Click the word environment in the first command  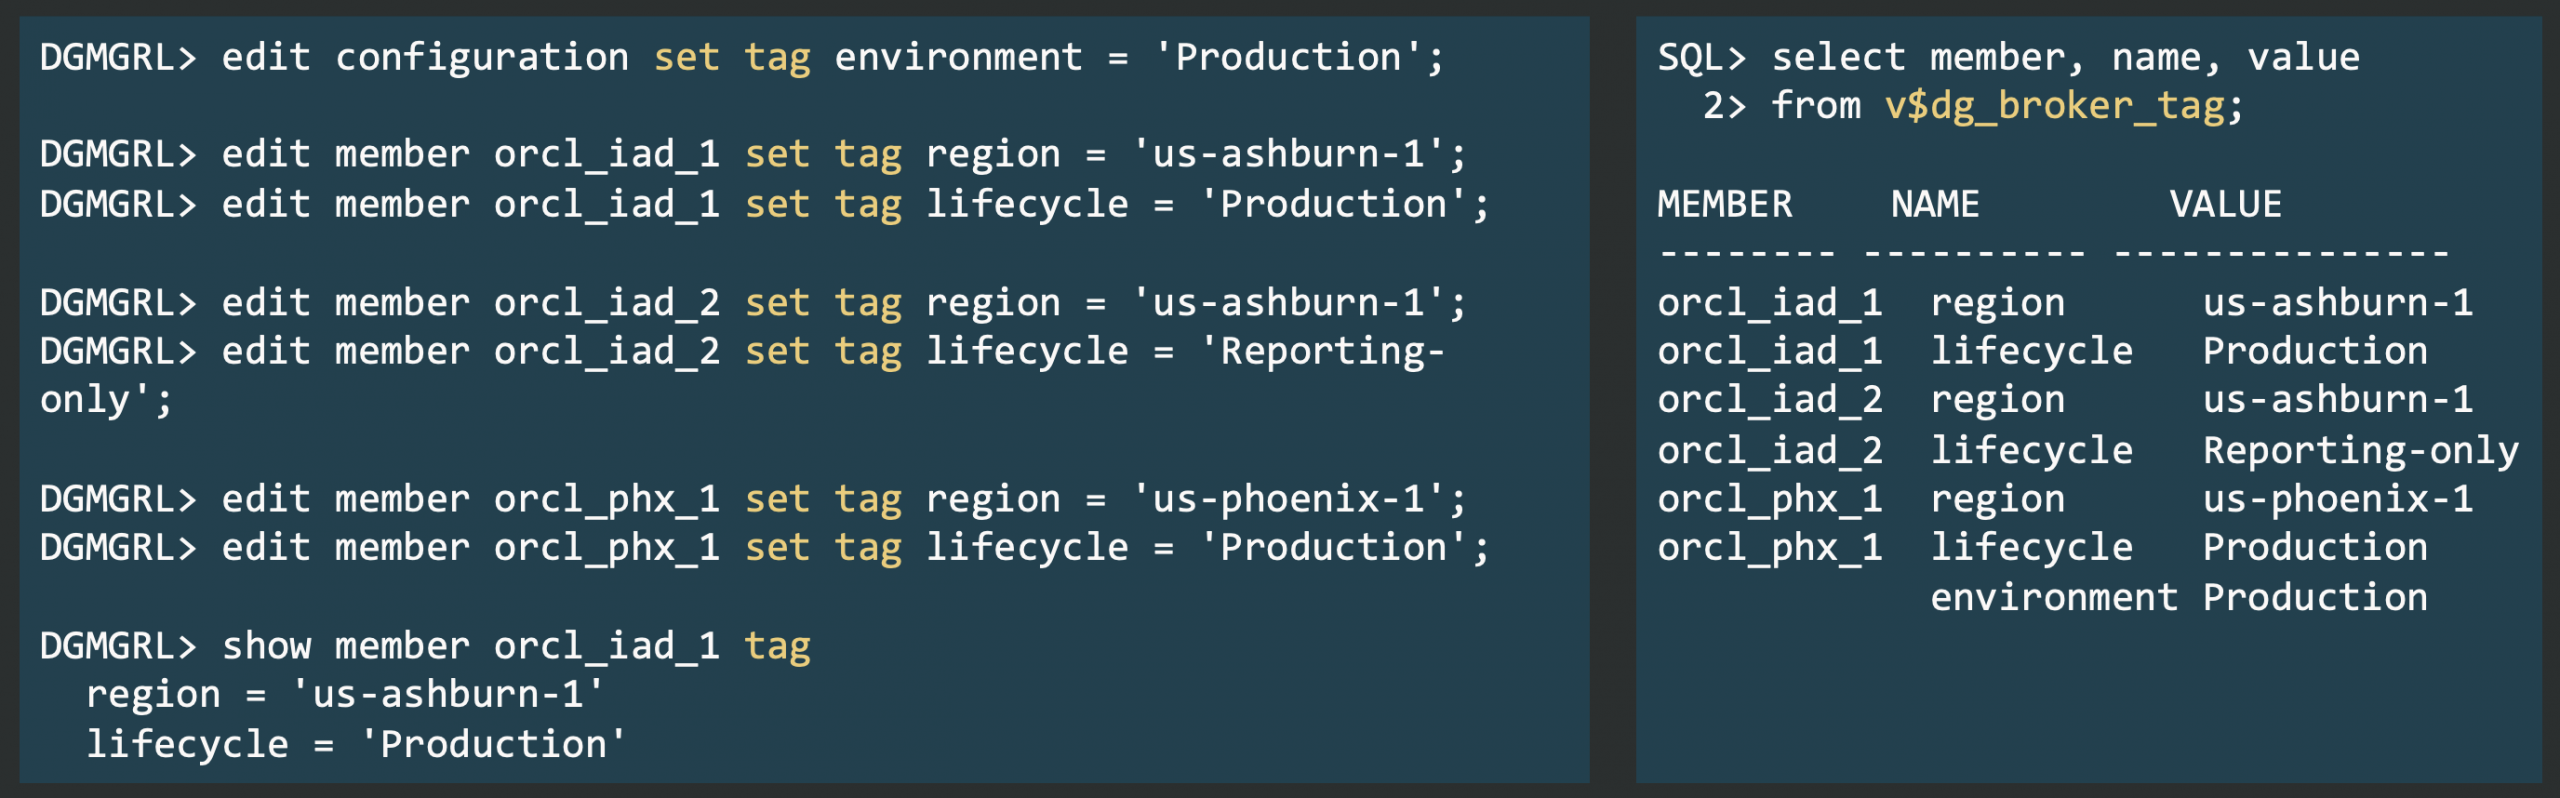point(958,57)
